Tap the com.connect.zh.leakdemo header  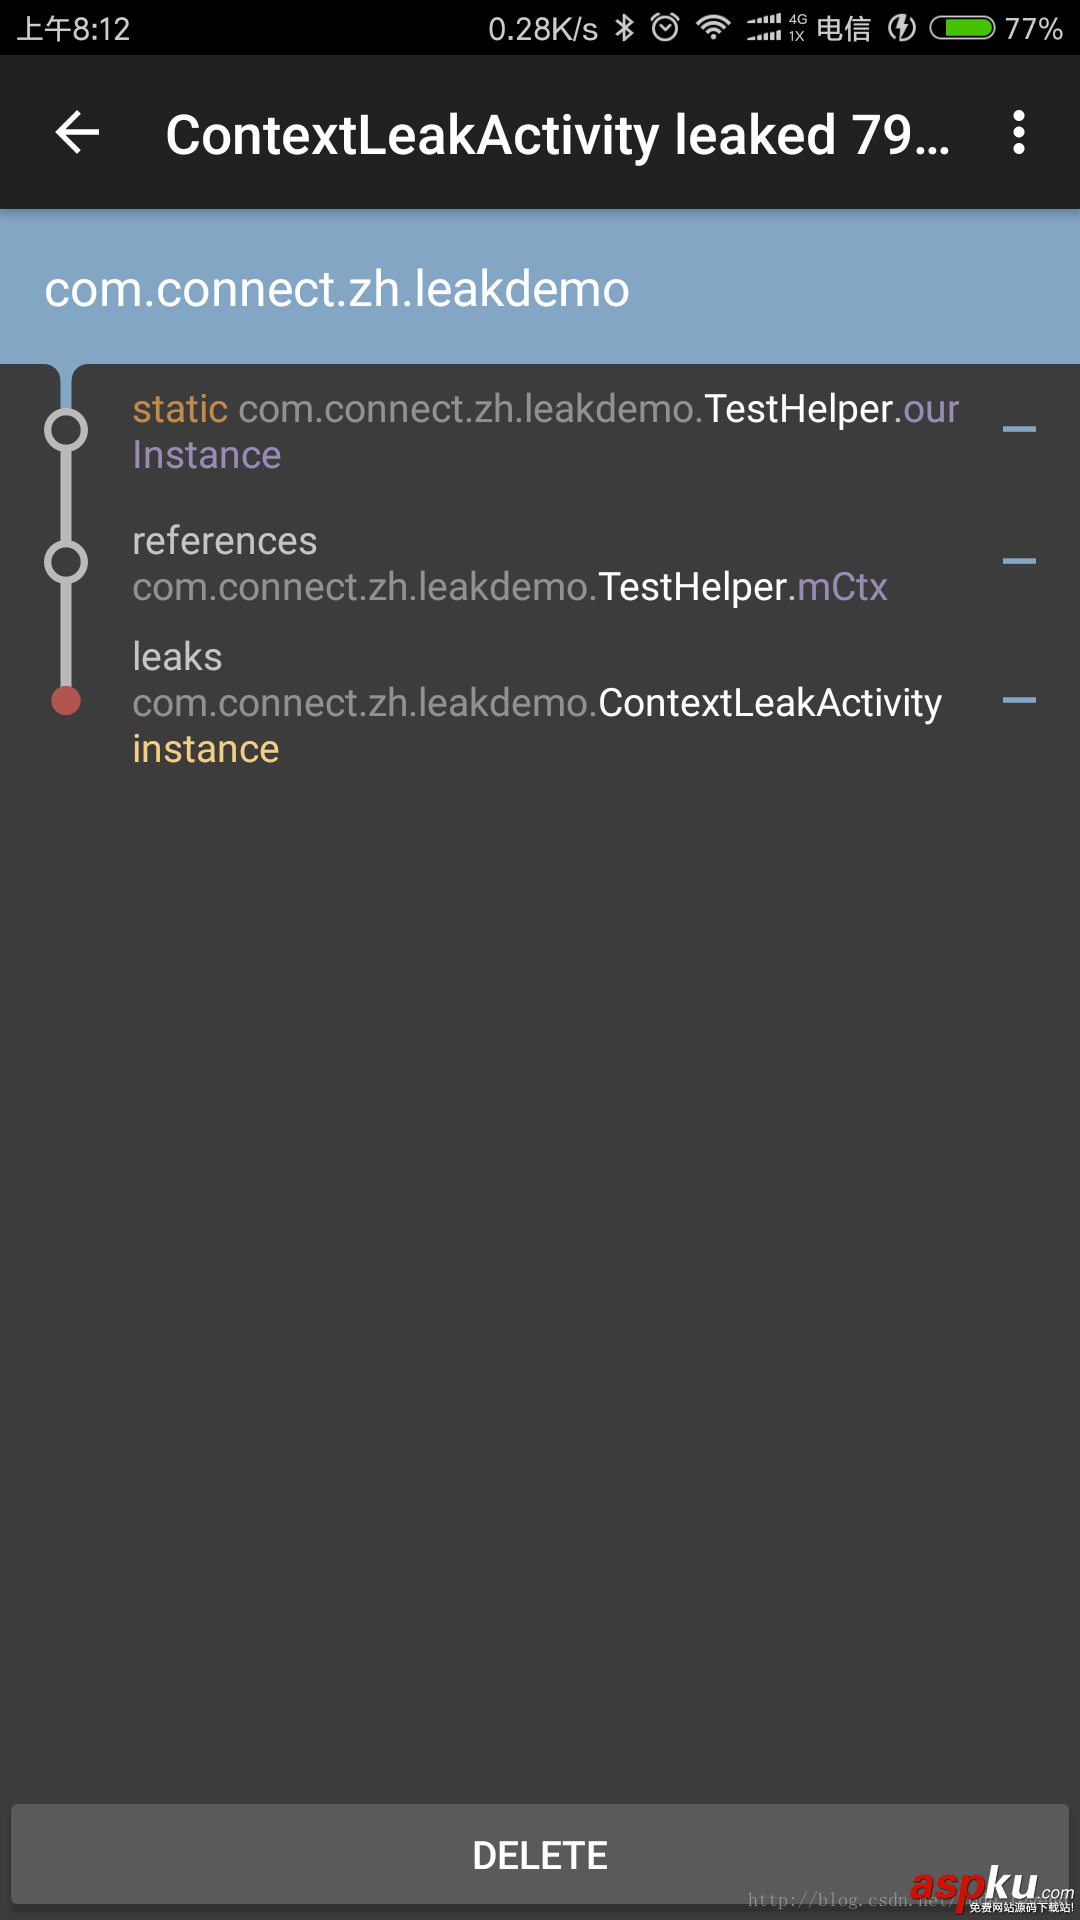coord(337,289)
